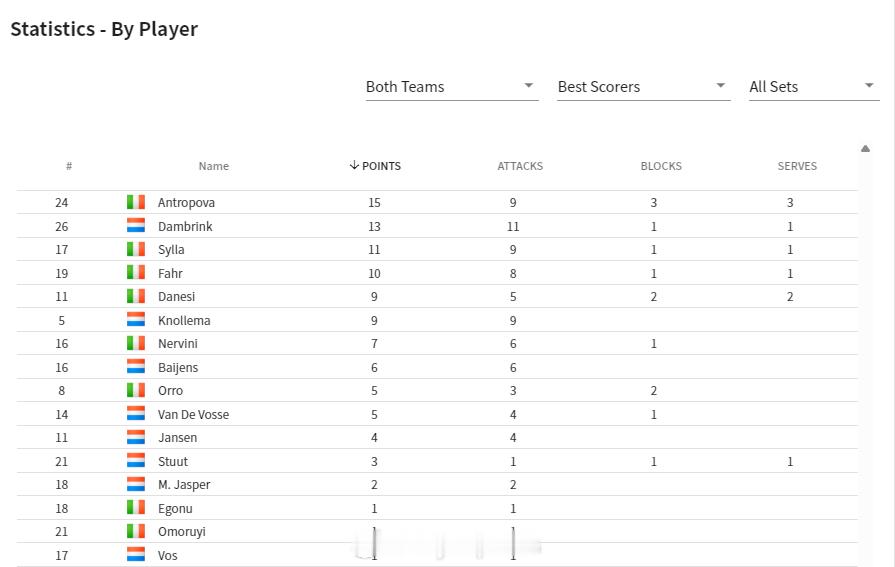Click the sort arrow next to POINTS
This screenshot has width=895, height=567.
coord(354,165)
